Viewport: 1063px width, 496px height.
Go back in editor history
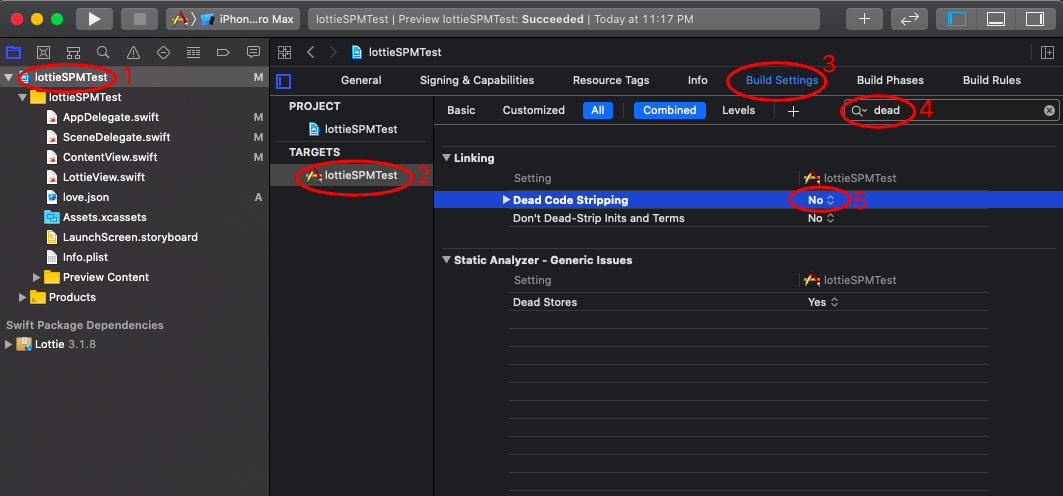click(x=310, y=52)
